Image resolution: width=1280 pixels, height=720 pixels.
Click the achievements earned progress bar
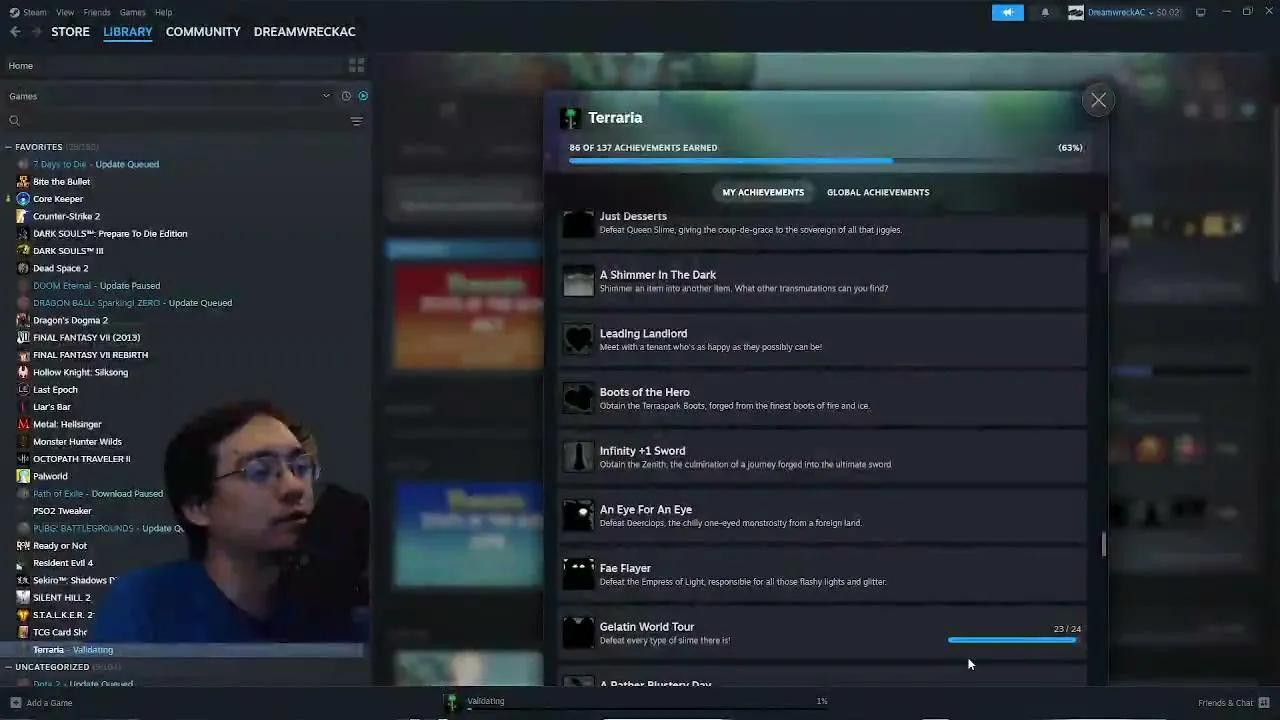coord(826,160)
